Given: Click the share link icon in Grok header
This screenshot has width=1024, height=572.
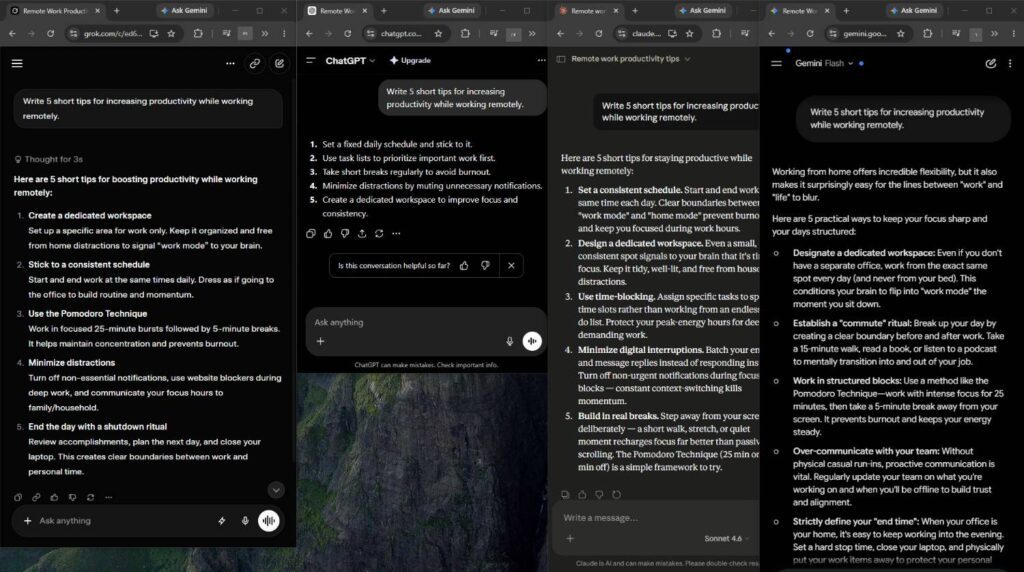Looking at the screenshot, I should [255, 63].
